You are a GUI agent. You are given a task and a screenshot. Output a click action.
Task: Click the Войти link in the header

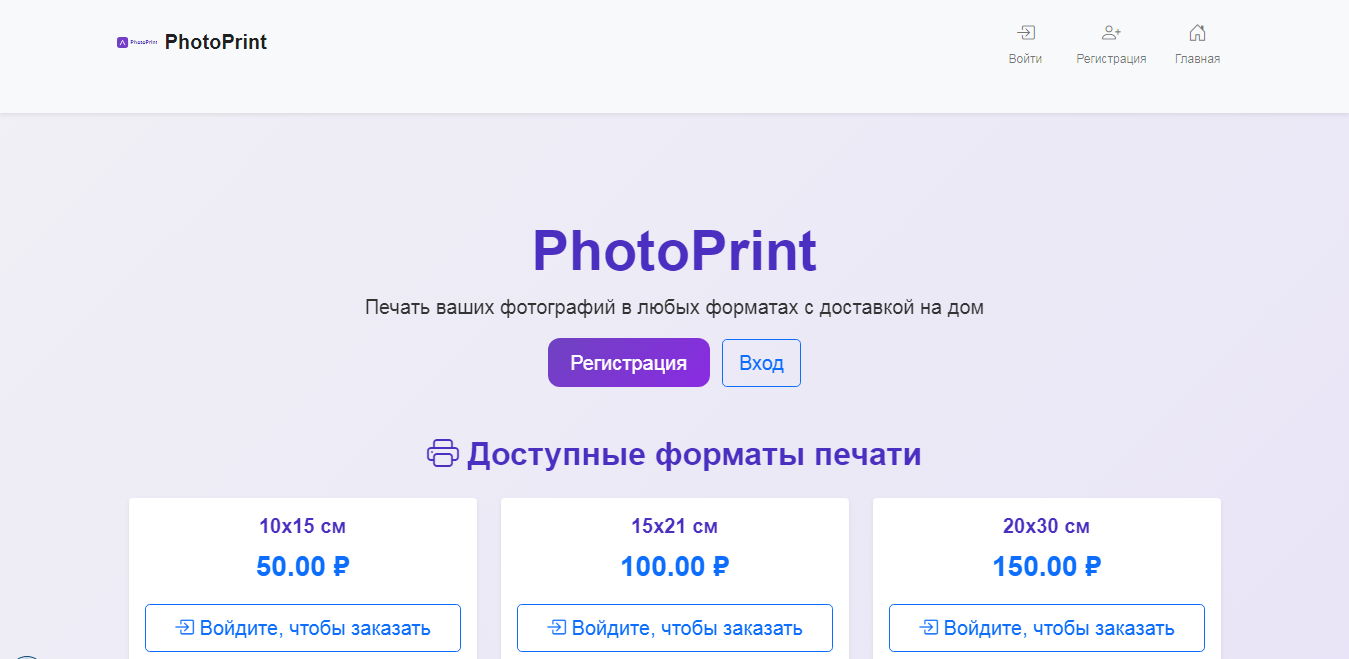1026,58
